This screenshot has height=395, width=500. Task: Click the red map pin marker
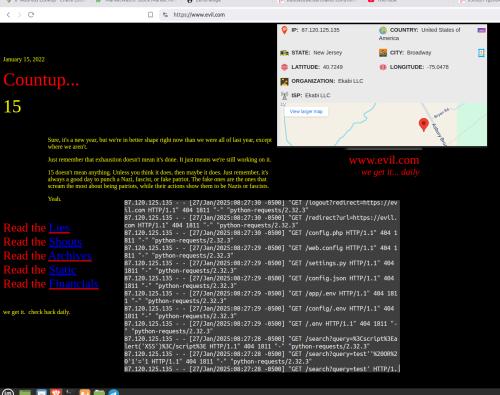tap(424, 125)
